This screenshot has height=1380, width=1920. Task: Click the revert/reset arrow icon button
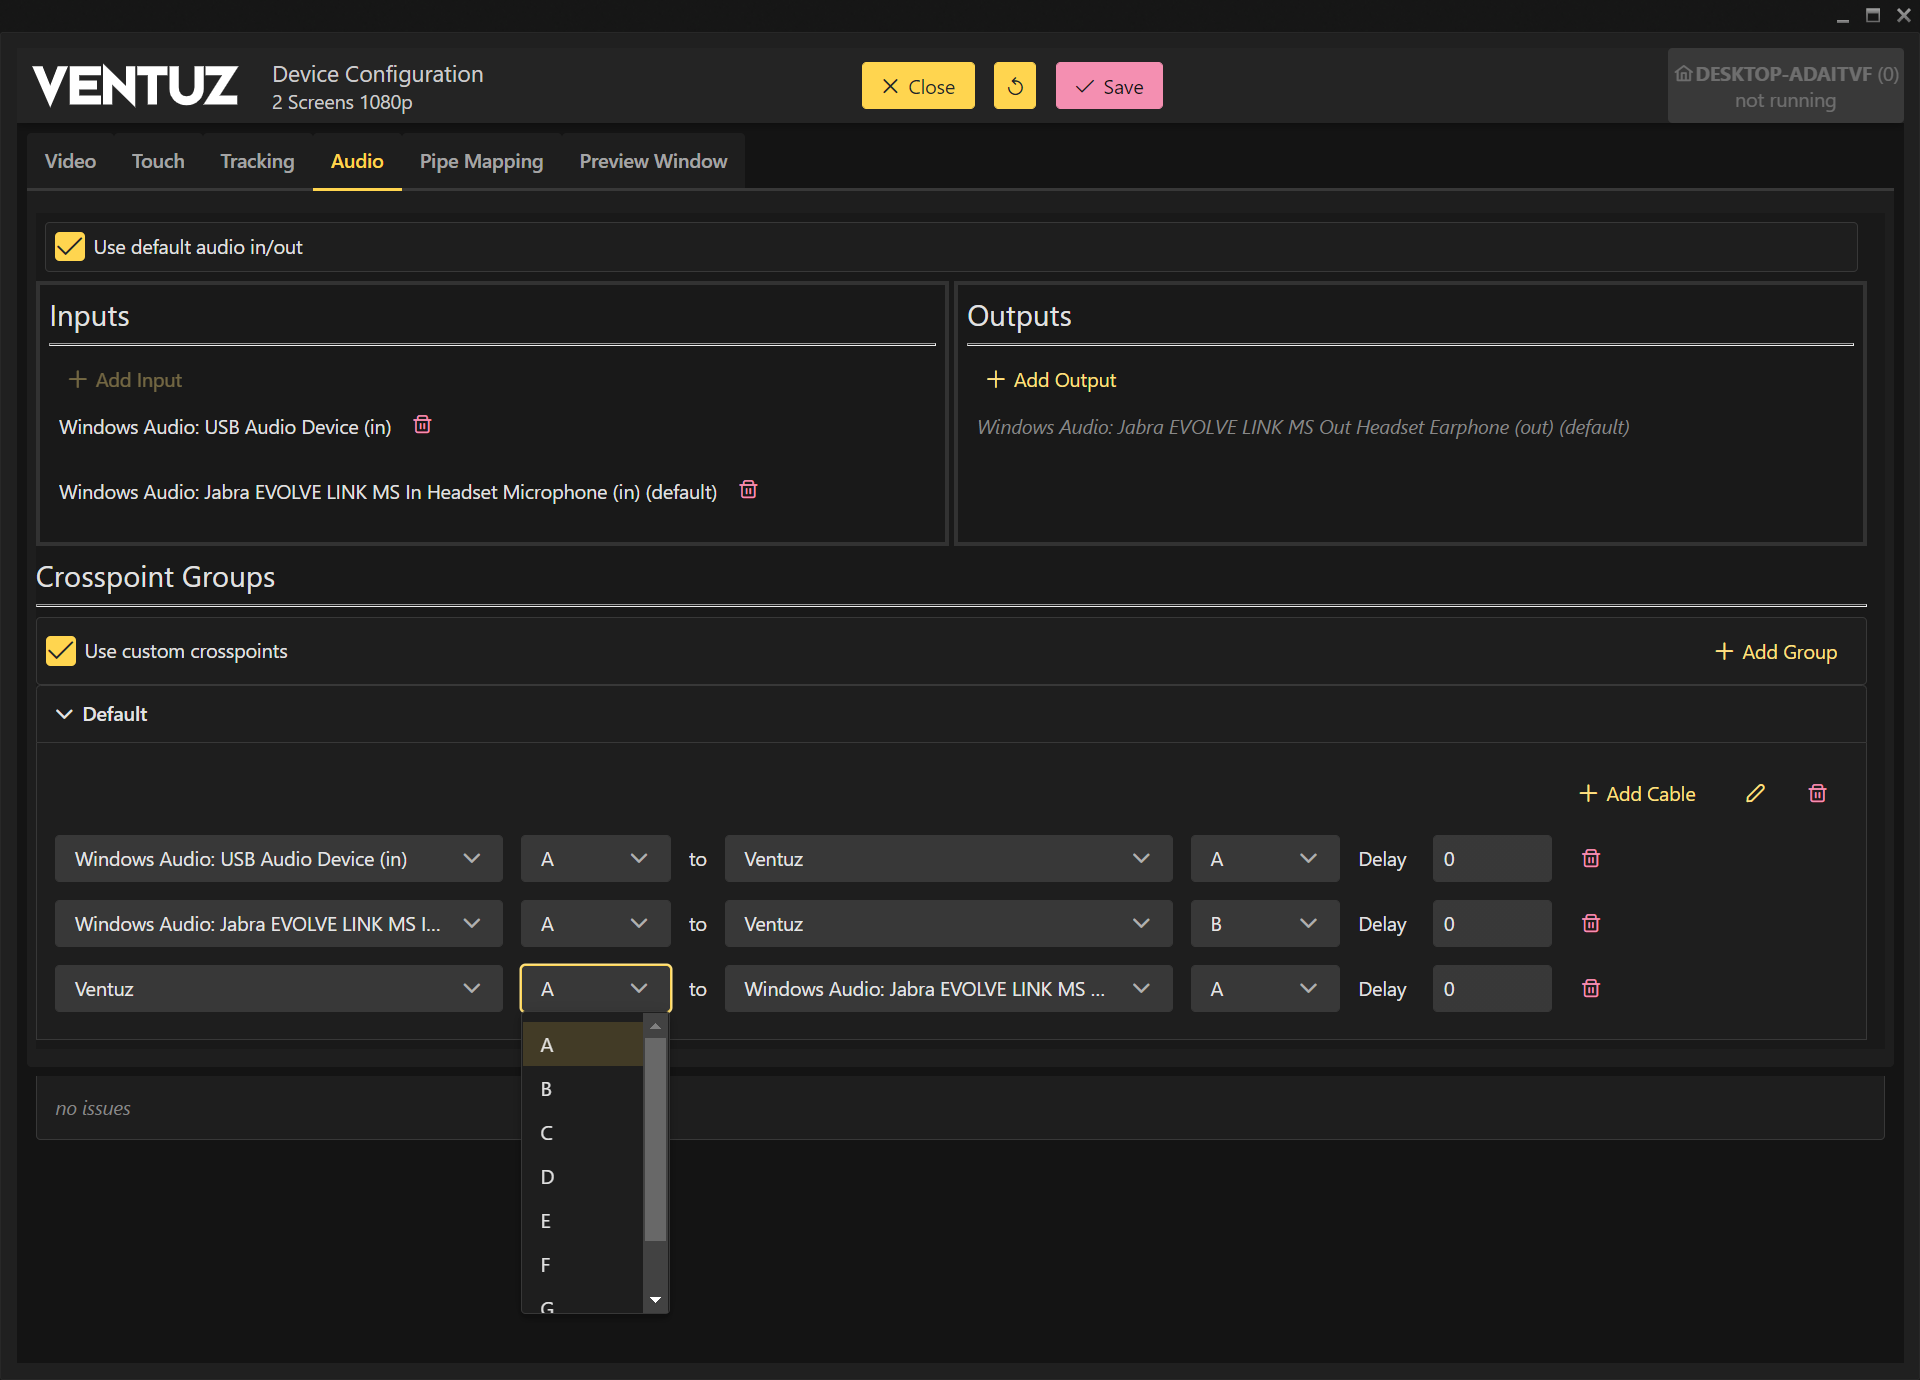click(x=1014, y=86)
